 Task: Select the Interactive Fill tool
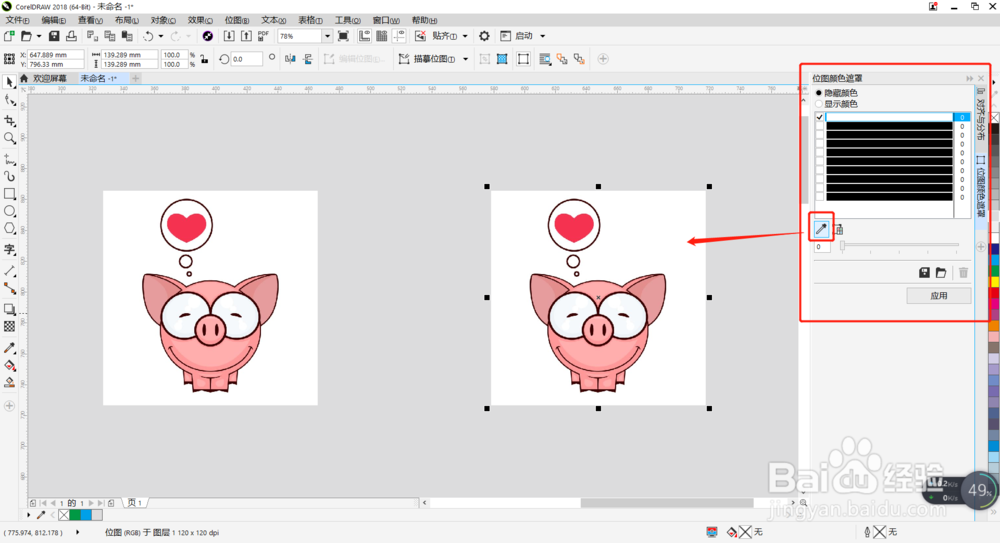10,366
